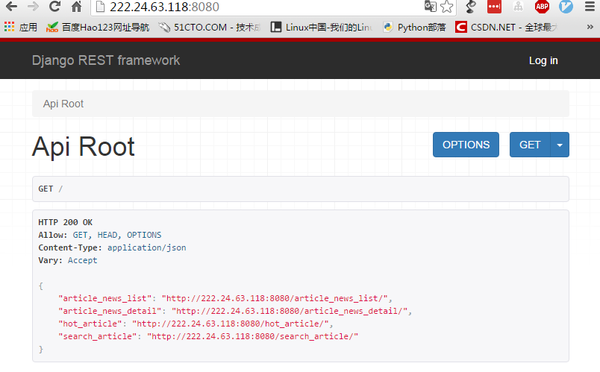Click the blue check extension icon
600x372 pixels.
tap(566, 7)
